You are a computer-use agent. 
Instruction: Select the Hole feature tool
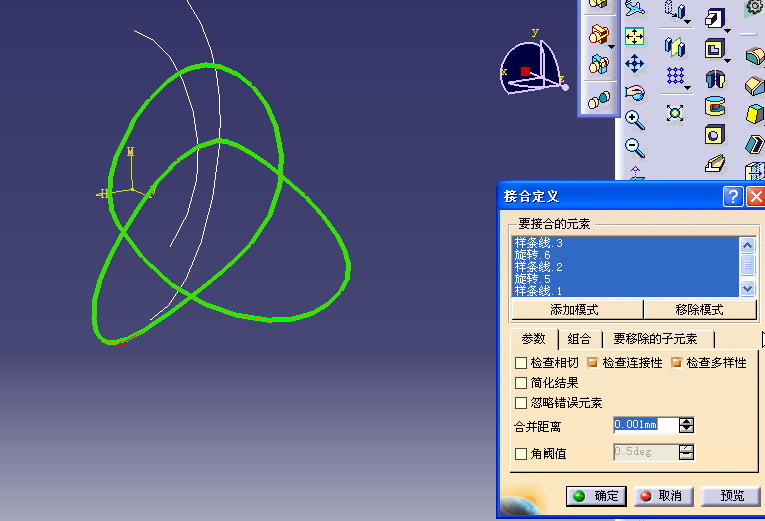[x=715, y=135]
